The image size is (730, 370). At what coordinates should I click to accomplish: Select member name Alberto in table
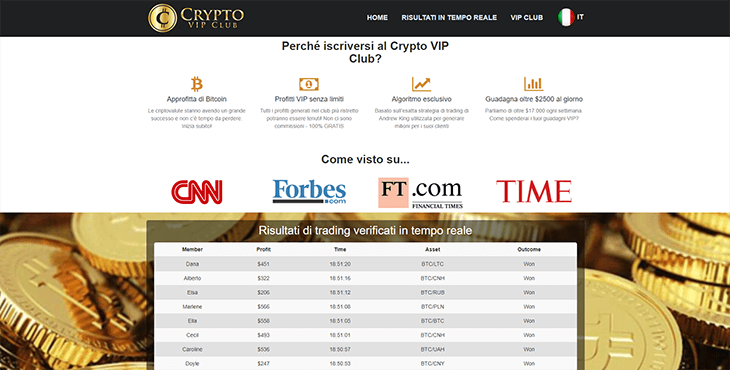point(192,278)
